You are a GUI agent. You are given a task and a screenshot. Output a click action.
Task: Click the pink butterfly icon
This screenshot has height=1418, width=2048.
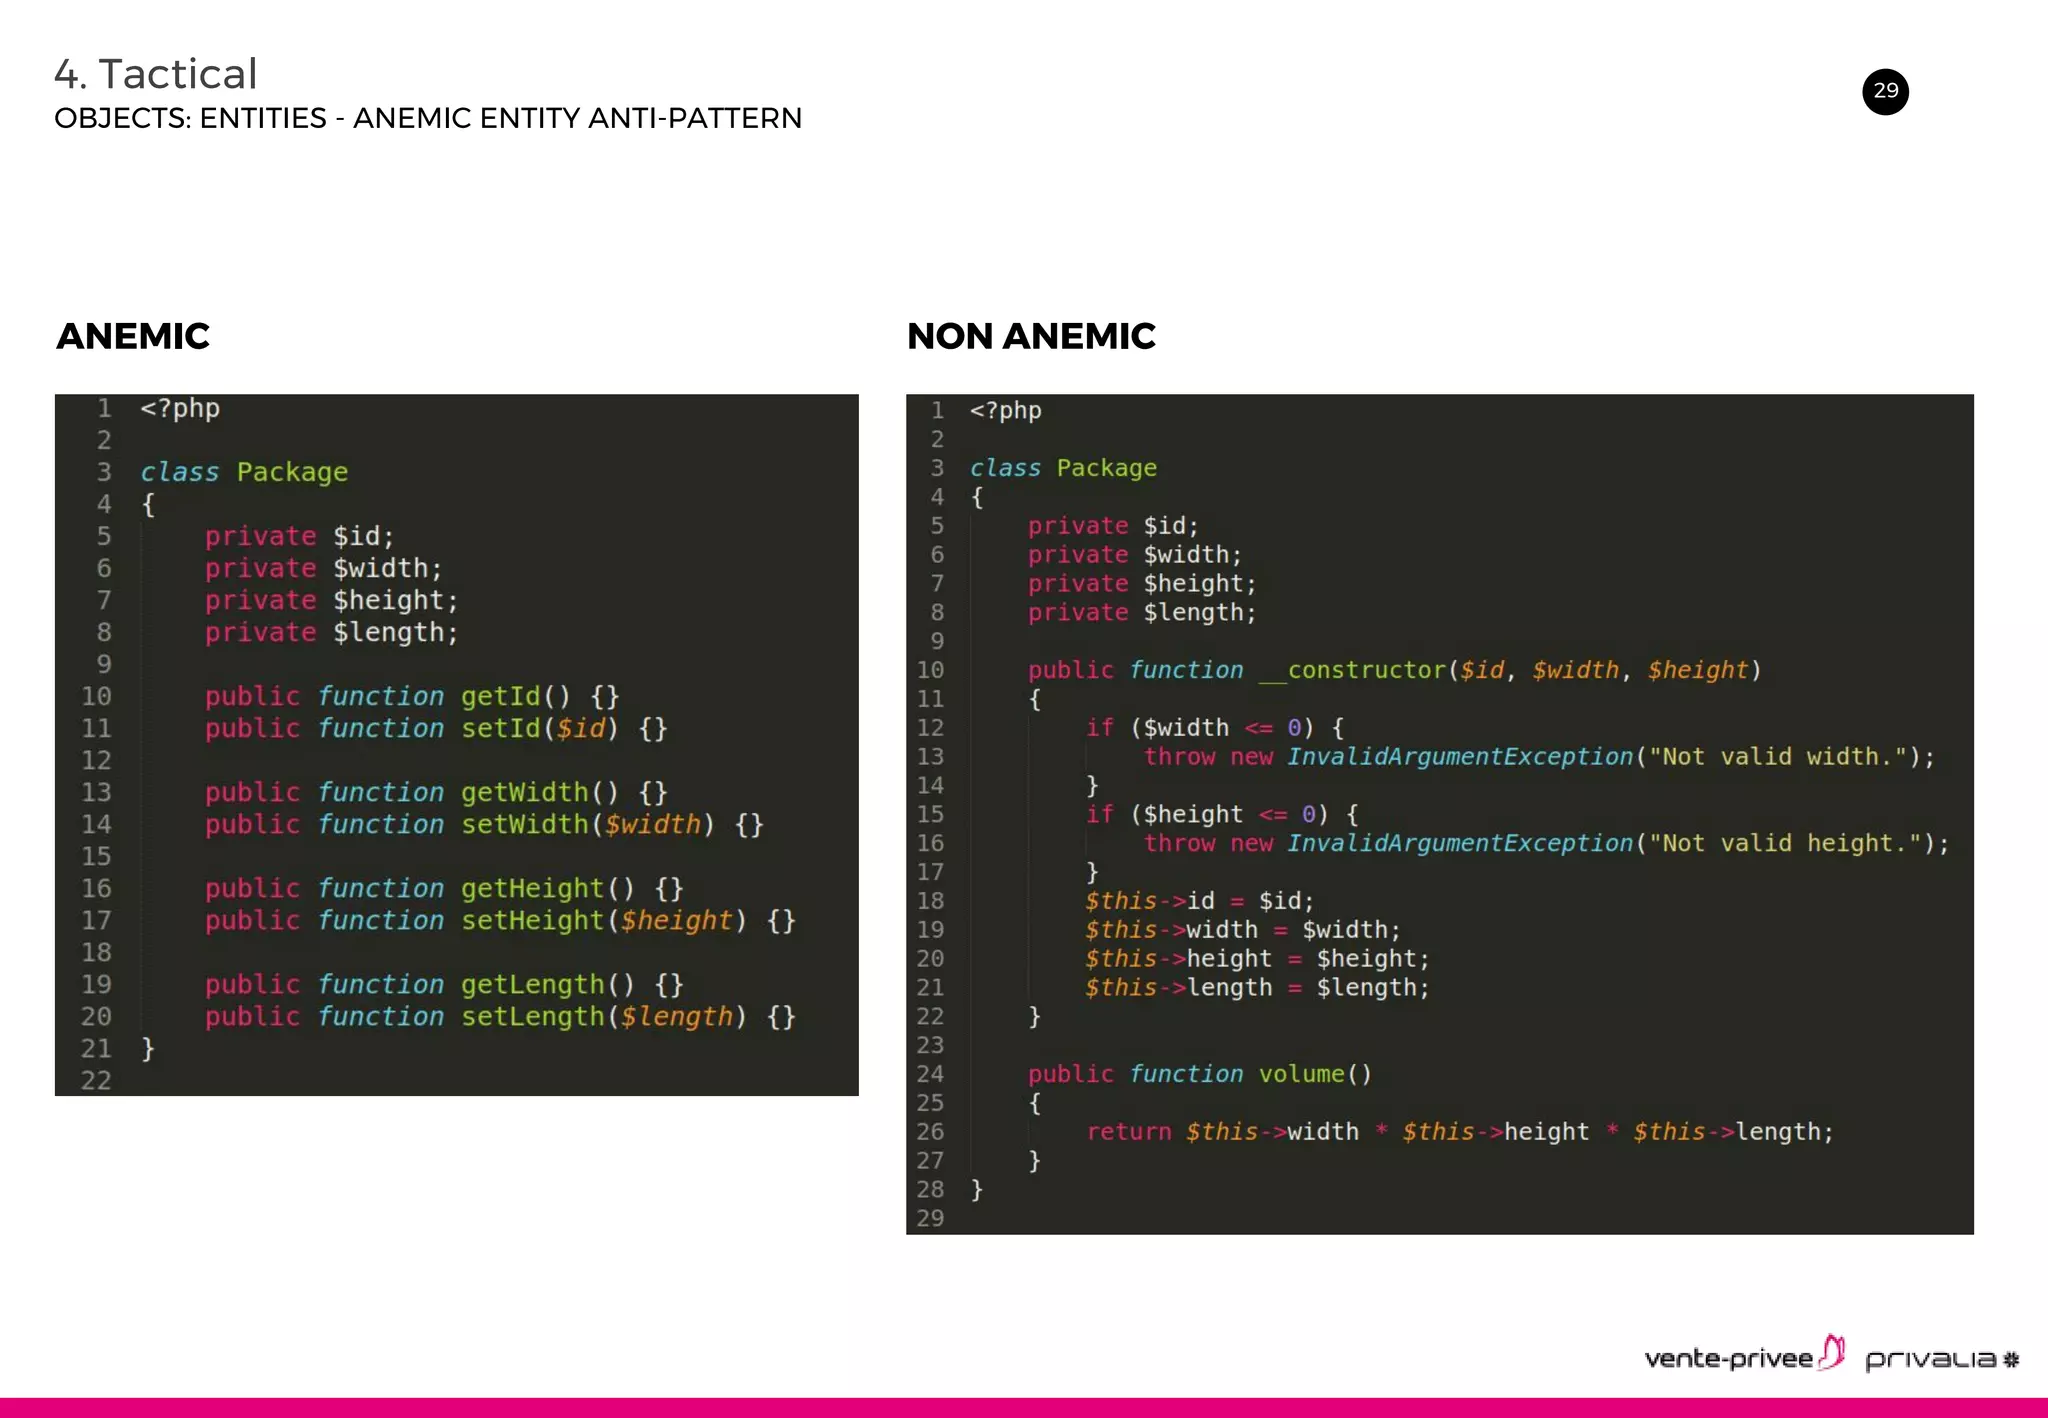[x=1832, y=1352]
